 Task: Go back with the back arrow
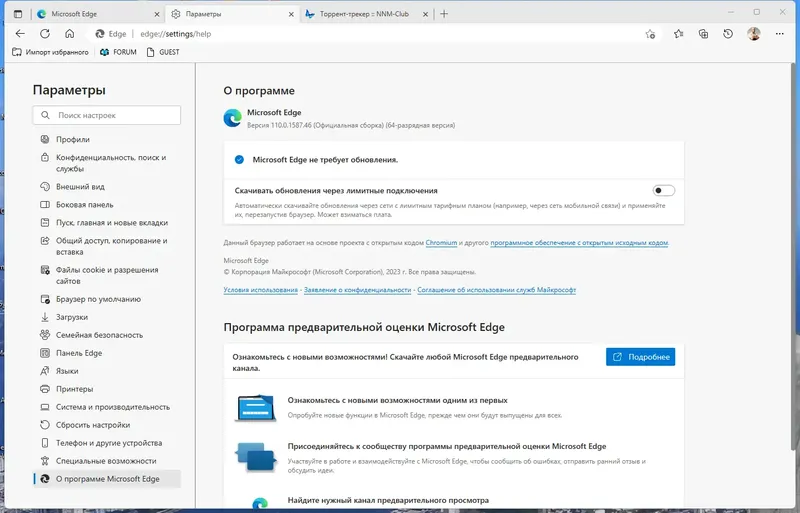(x=20, y=34)
